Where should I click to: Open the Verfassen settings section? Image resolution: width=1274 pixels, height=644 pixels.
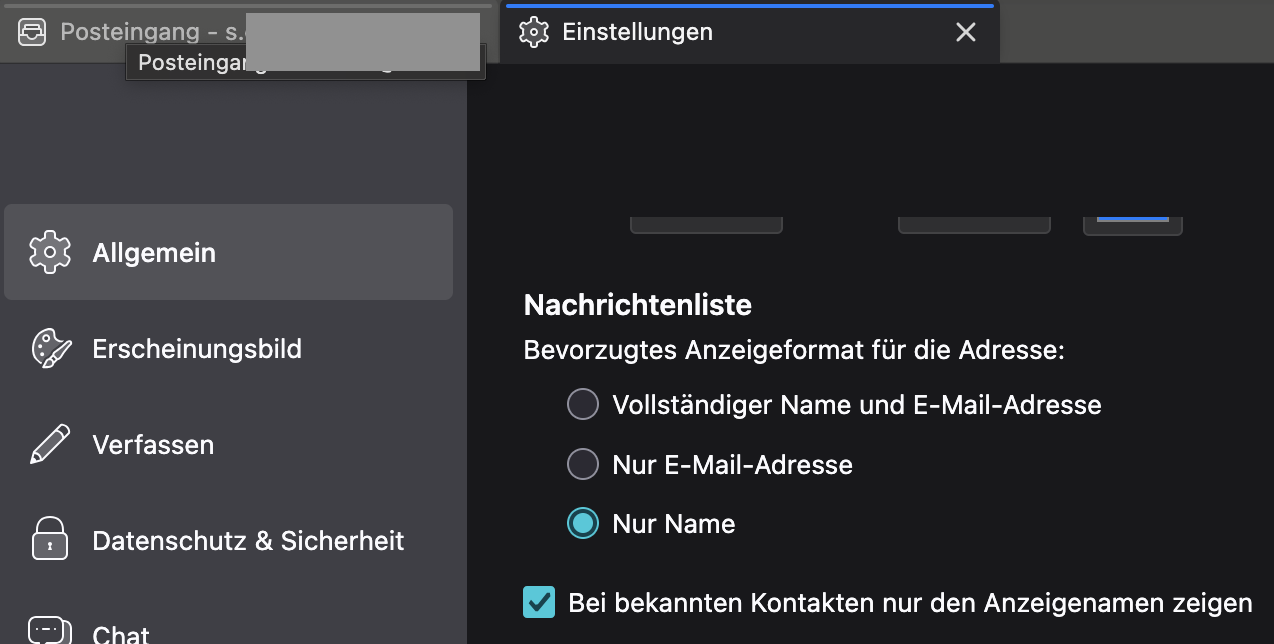click(153, 445)
